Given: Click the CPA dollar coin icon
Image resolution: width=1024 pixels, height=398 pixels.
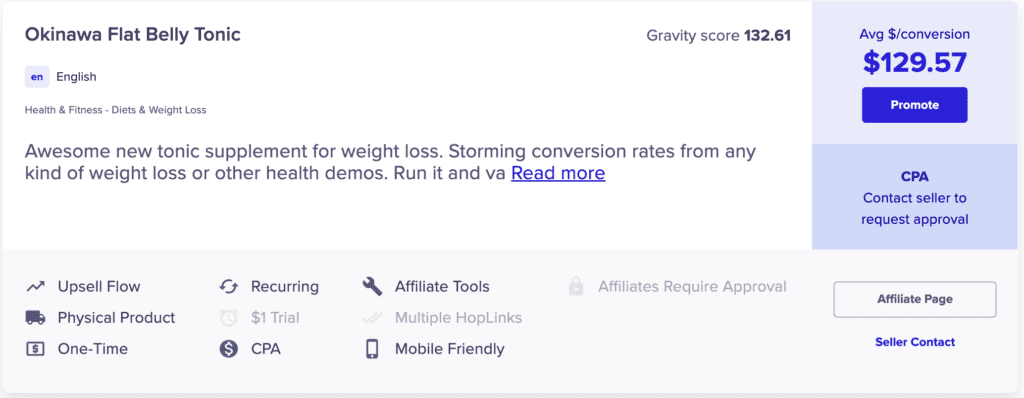Looking at the screenshot, I should pos(229,349).
